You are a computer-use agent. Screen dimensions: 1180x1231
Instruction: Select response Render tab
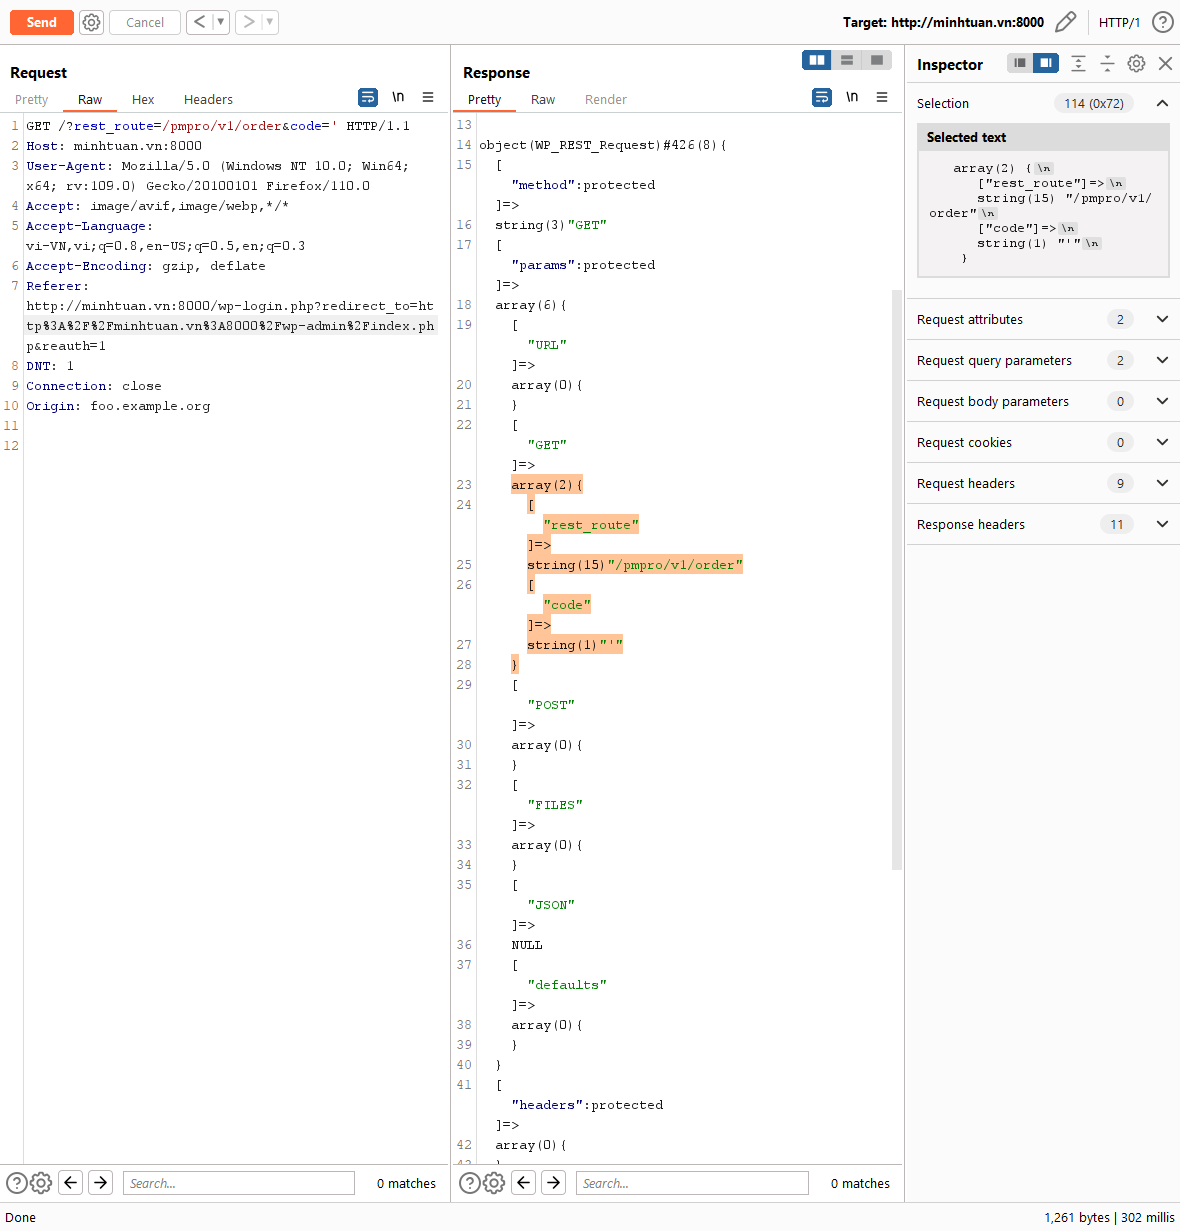click(606, 99)
